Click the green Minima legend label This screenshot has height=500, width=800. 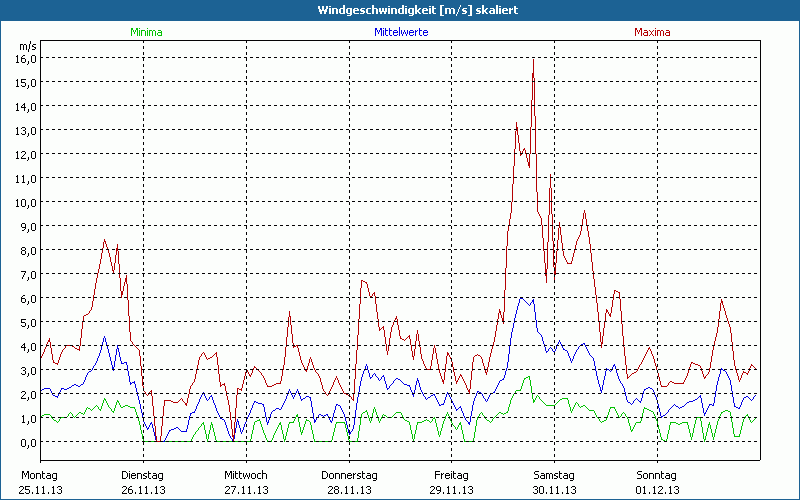pyautogui.click(x=146, y=32)
